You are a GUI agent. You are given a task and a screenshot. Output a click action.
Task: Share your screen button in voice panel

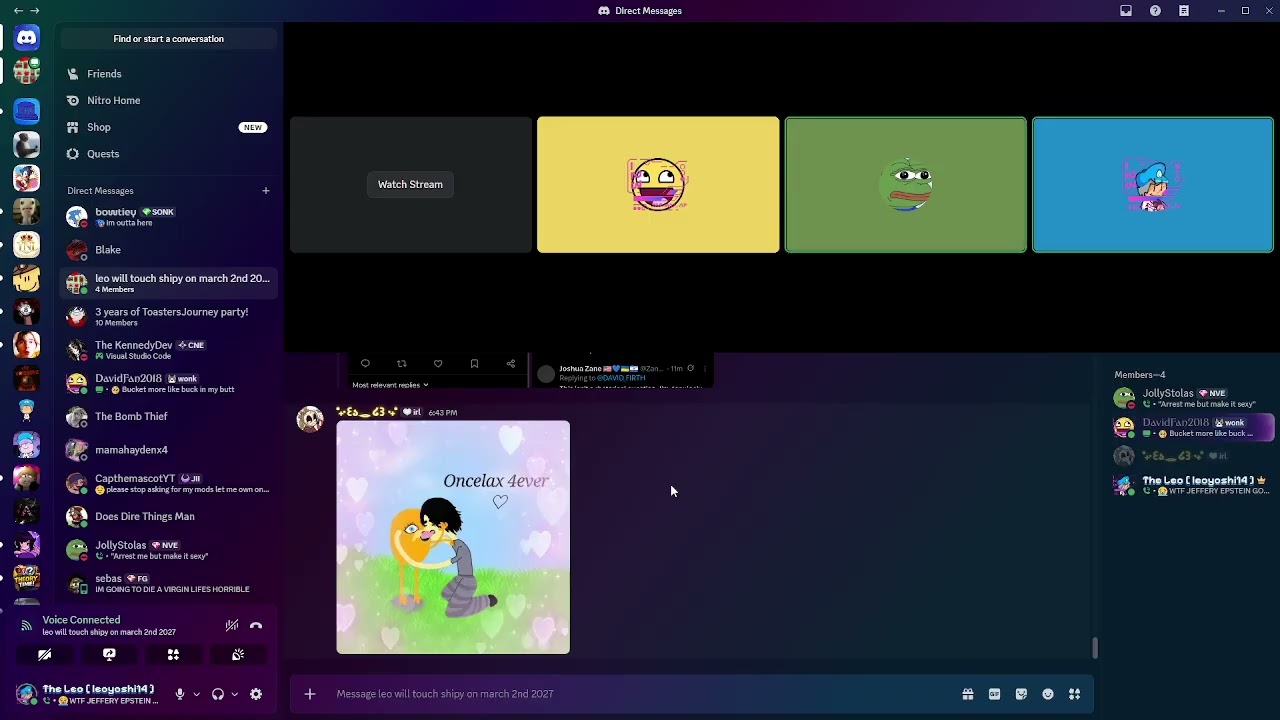click(x=109, y=654)
